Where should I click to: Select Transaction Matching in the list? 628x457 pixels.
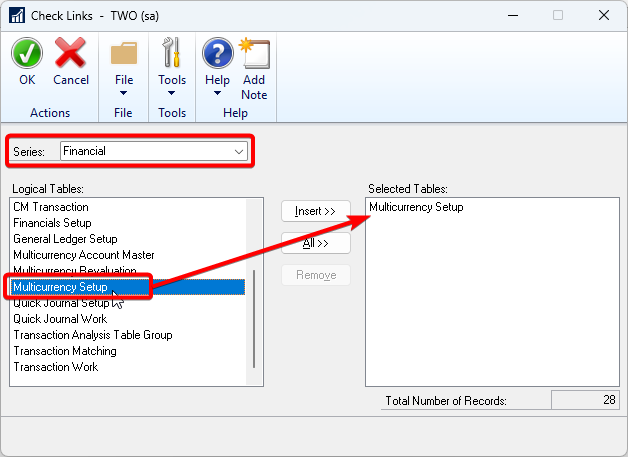point(64,351)
